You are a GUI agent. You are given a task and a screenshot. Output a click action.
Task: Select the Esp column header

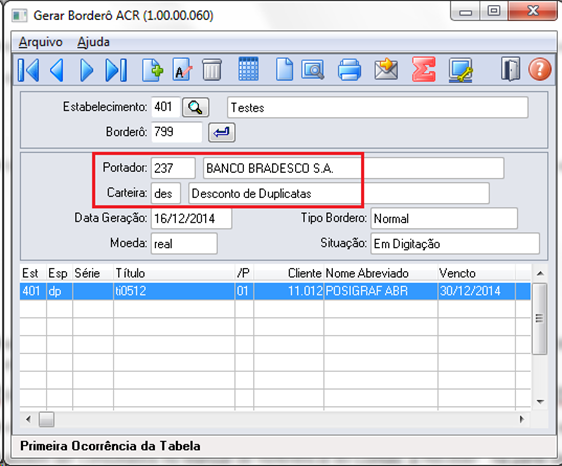coord(59,273)
